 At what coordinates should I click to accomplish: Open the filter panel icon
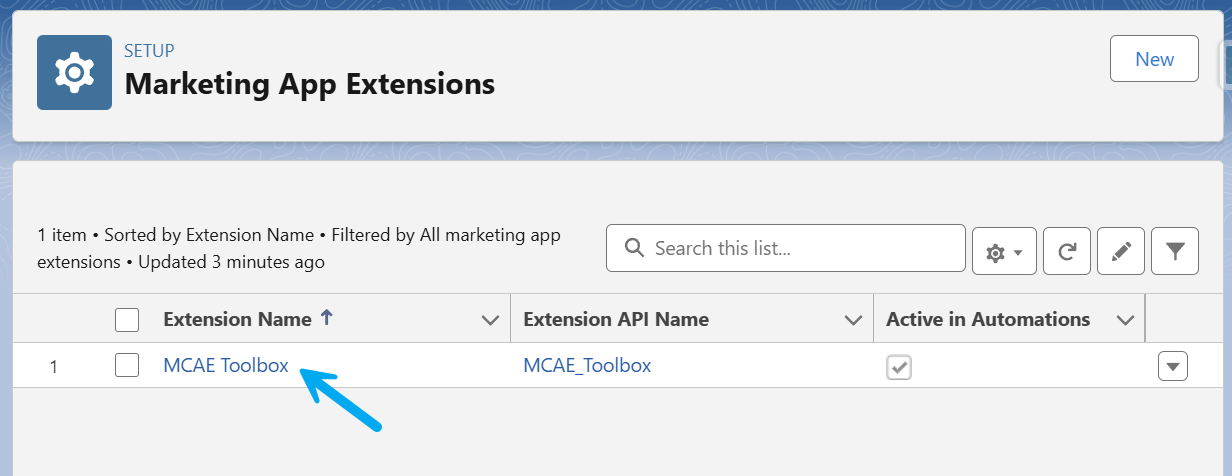click(1175, 252)
